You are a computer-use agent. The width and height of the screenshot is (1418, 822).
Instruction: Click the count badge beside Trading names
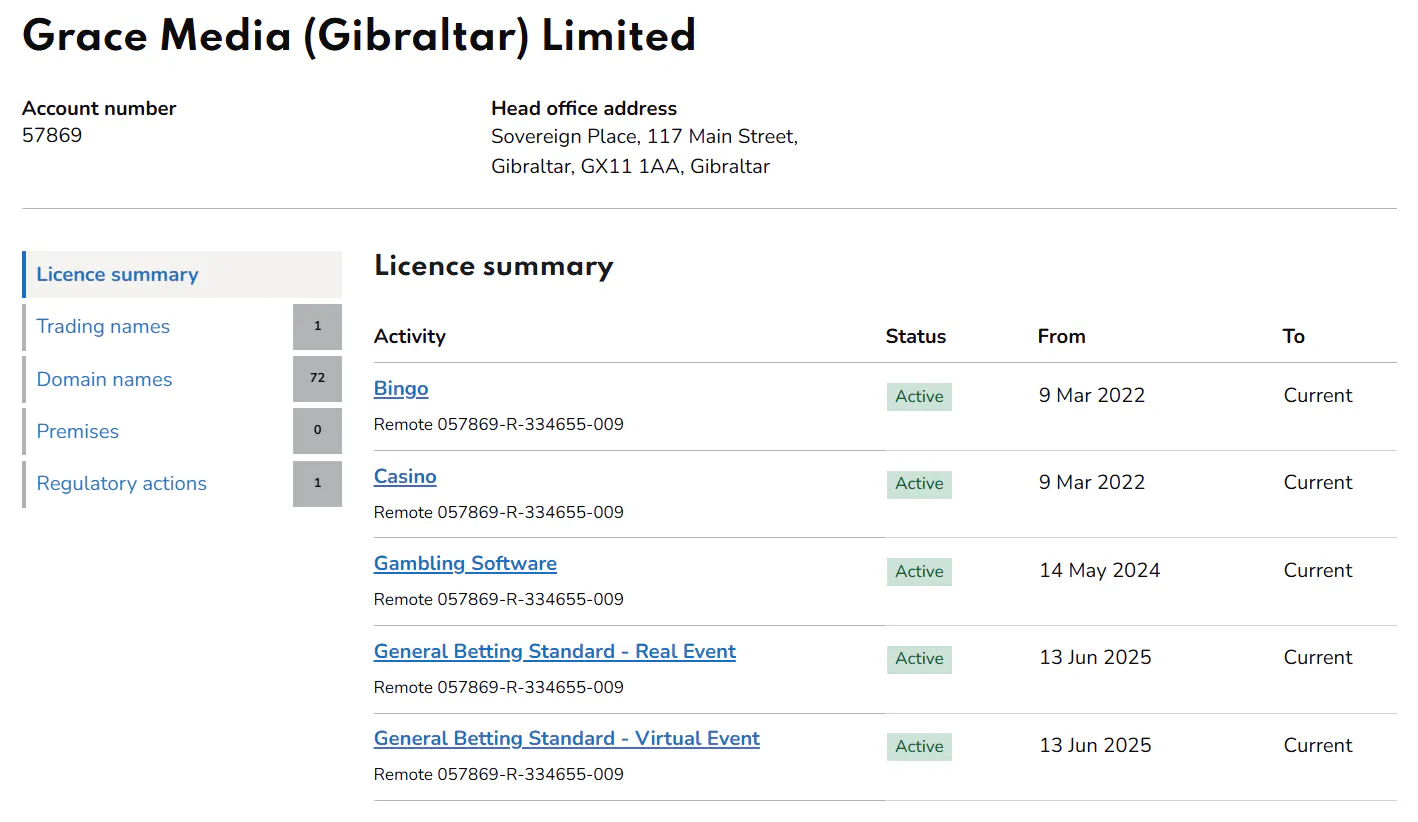pos(317,327)
